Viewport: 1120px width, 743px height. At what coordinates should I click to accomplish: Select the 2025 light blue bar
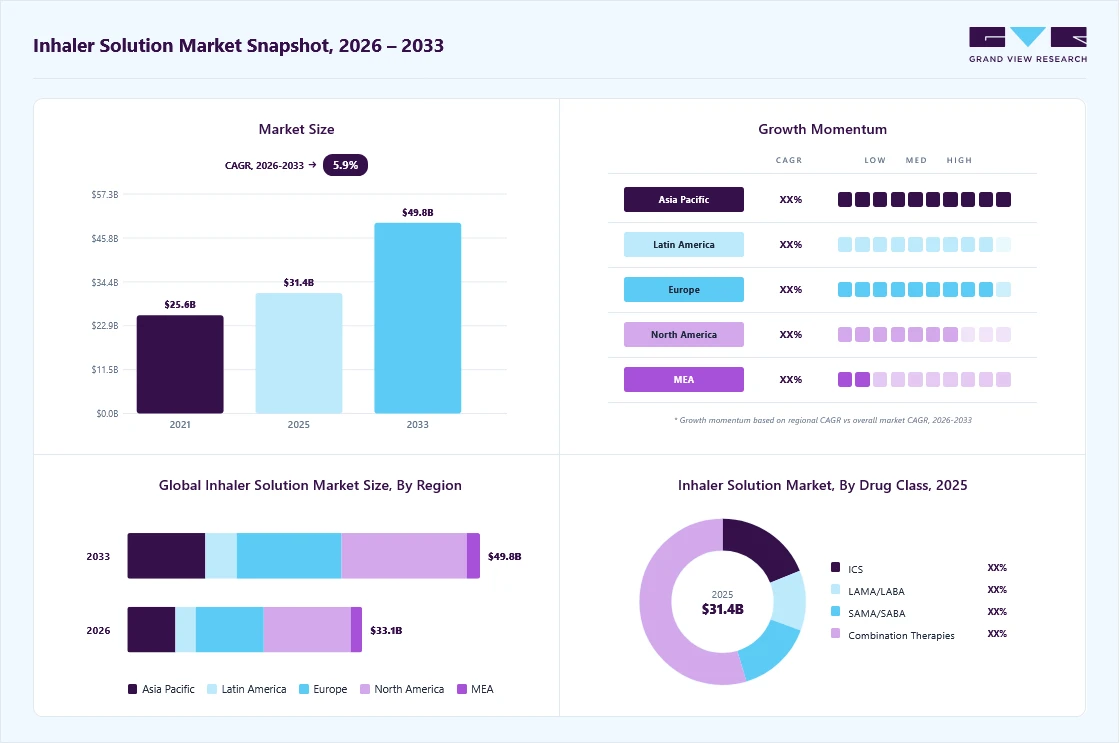[299, 353]
